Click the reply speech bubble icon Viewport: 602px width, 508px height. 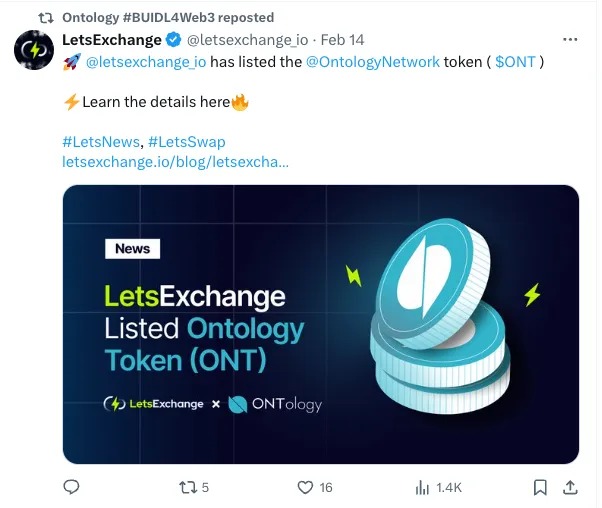(71, 487)
